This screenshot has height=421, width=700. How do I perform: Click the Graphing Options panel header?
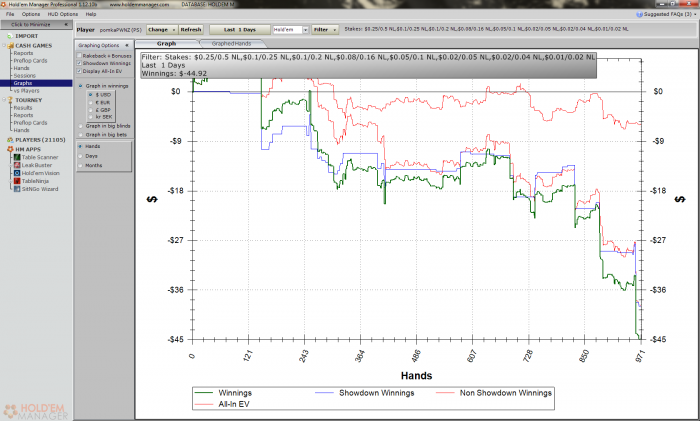[x=103, y=46]
